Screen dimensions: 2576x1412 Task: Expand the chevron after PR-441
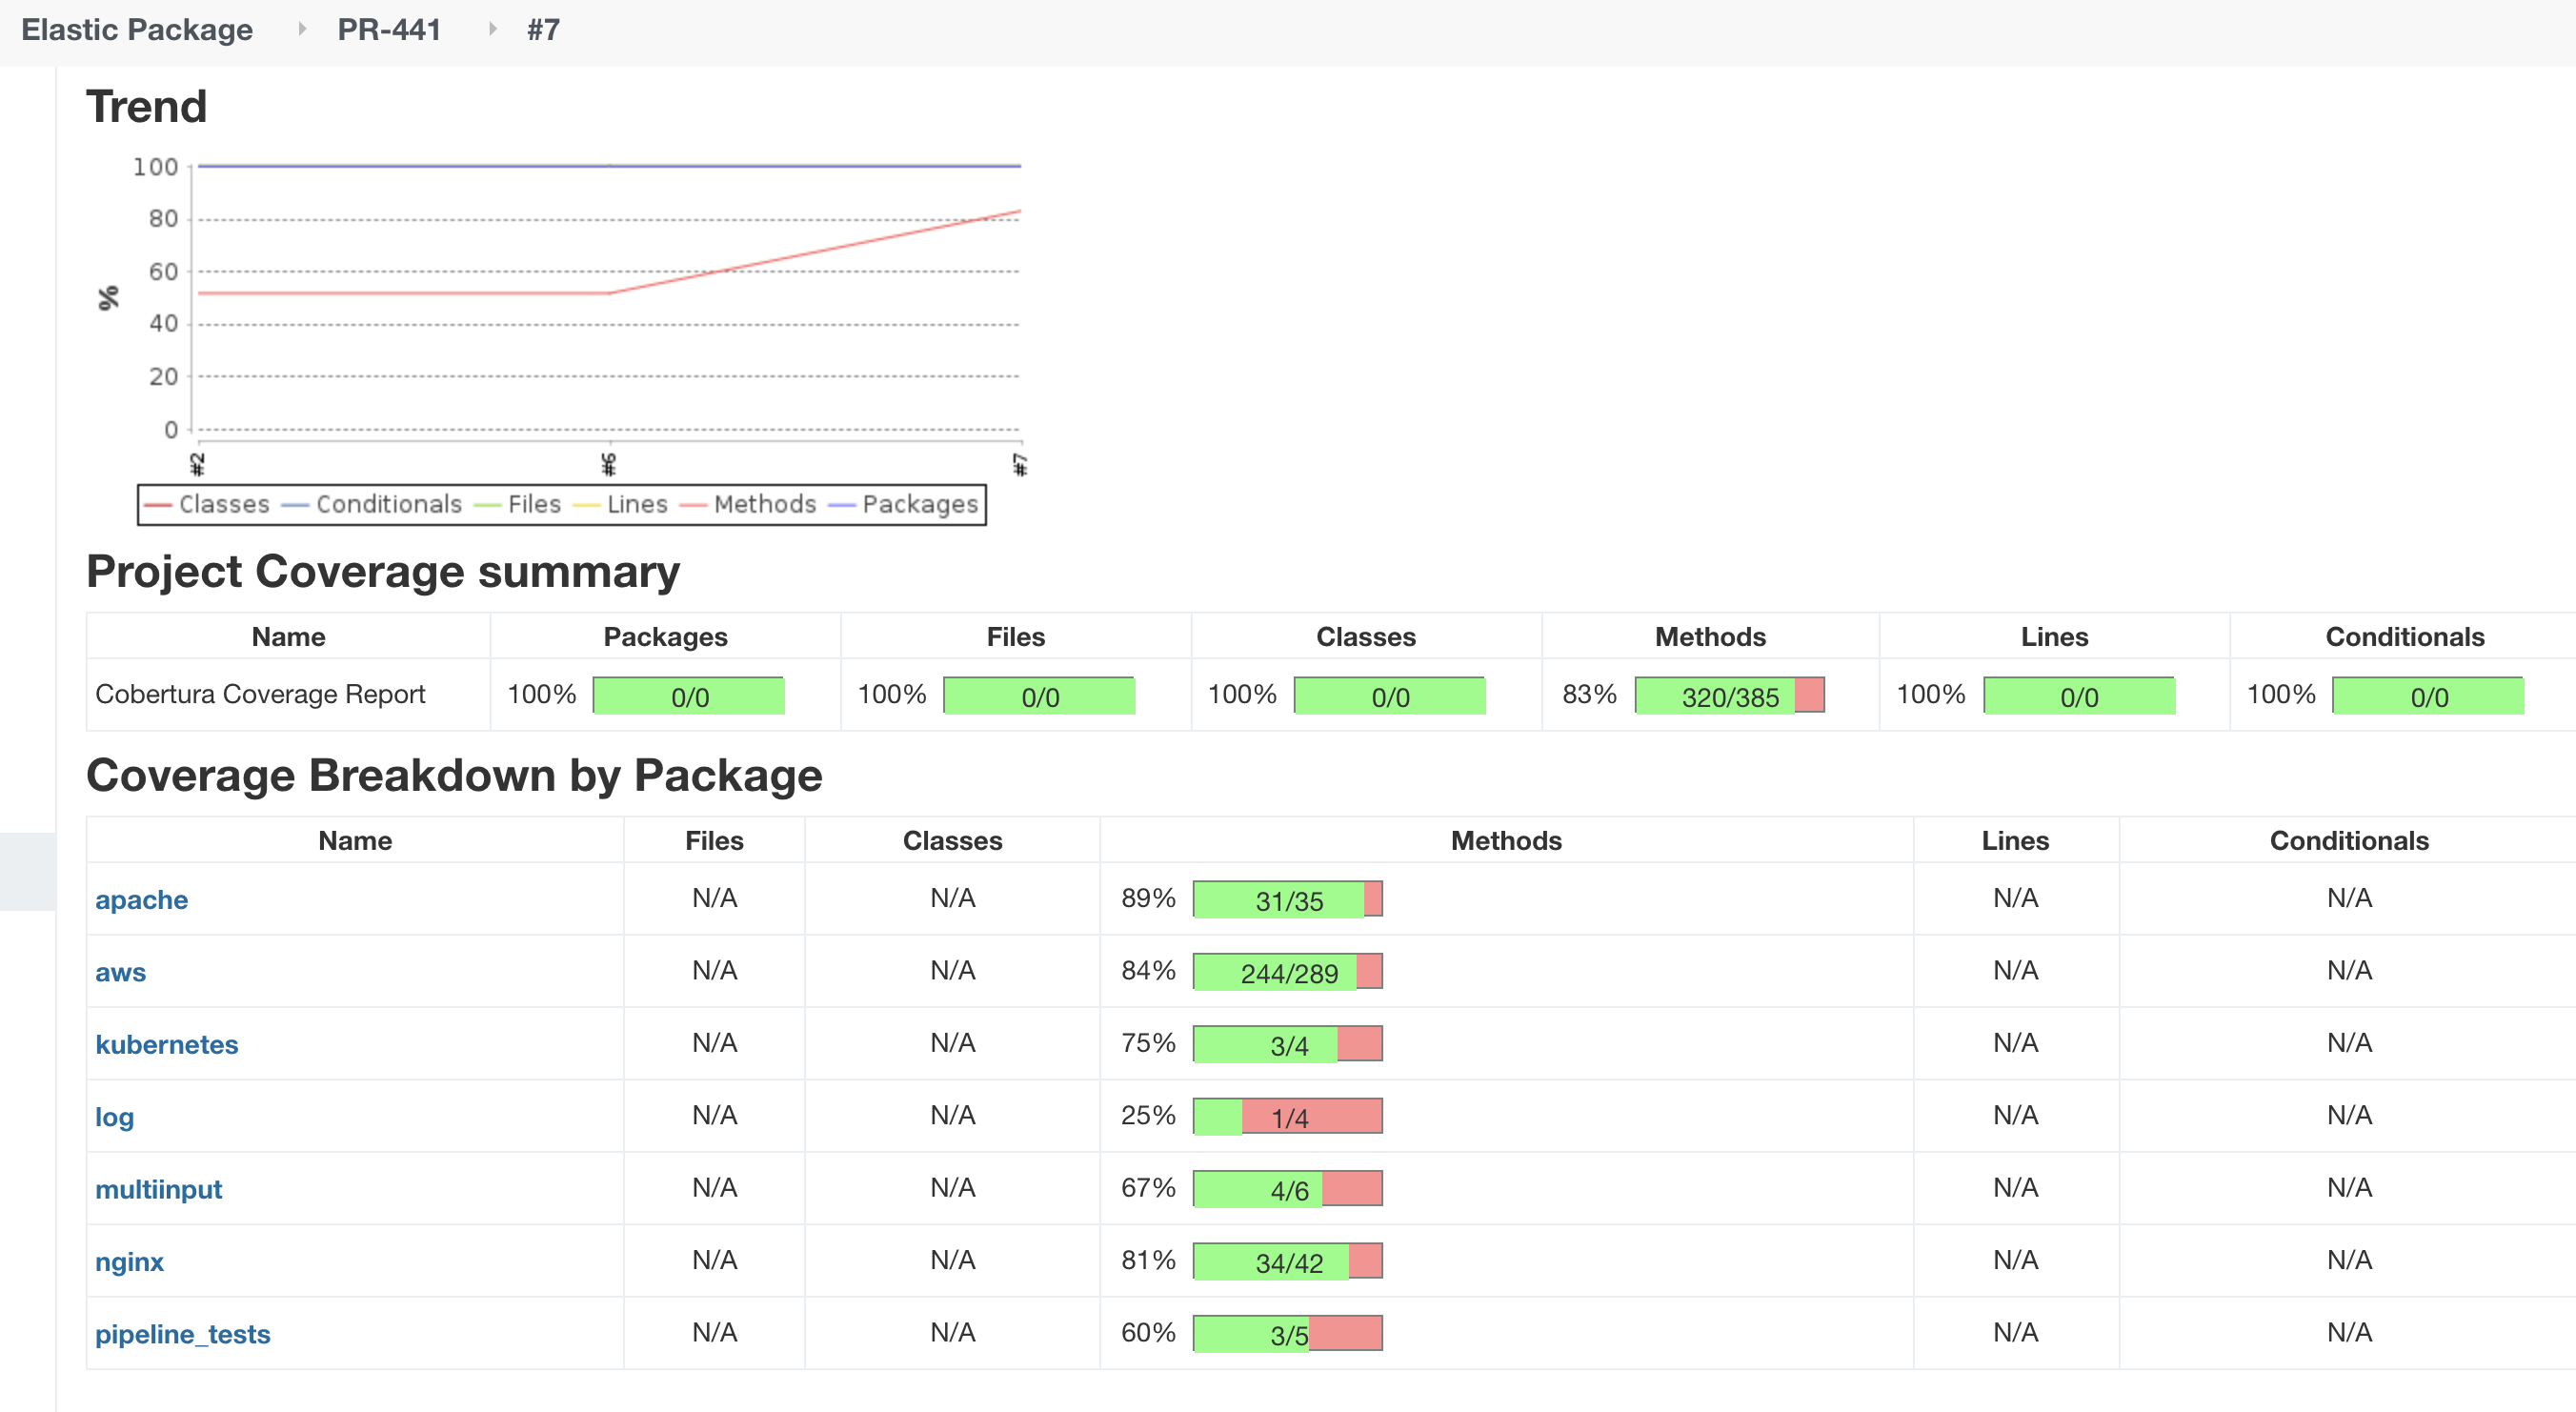pos(492,30)
